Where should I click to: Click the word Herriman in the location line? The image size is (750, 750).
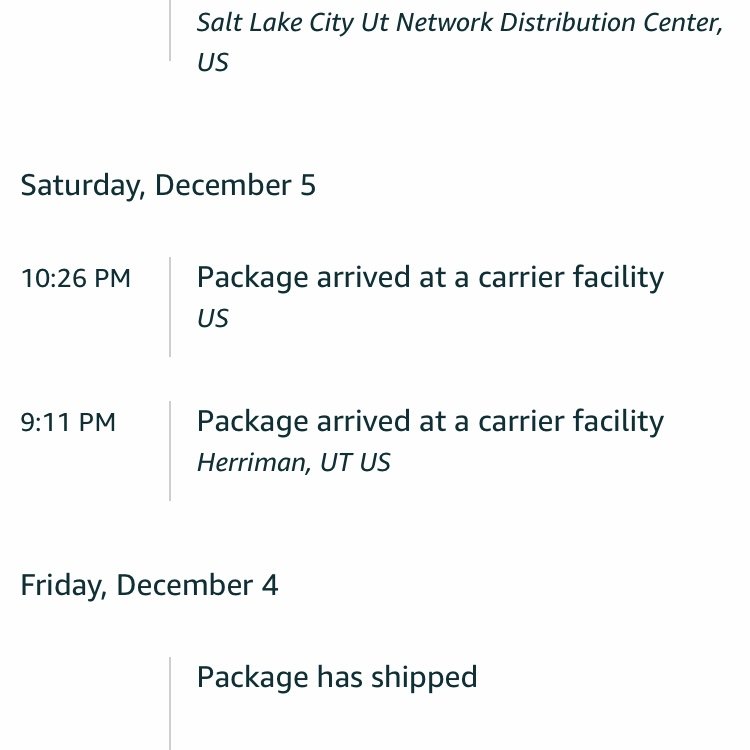251,463
